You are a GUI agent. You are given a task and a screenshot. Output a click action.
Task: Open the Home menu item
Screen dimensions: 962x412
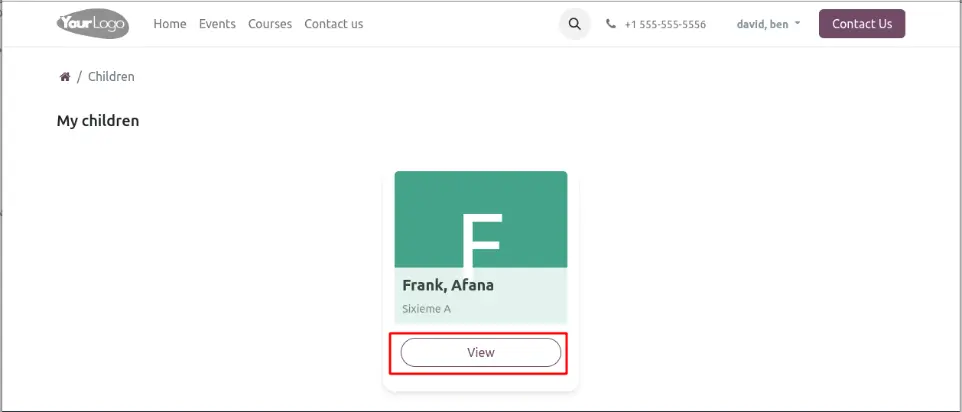[170, 24]
